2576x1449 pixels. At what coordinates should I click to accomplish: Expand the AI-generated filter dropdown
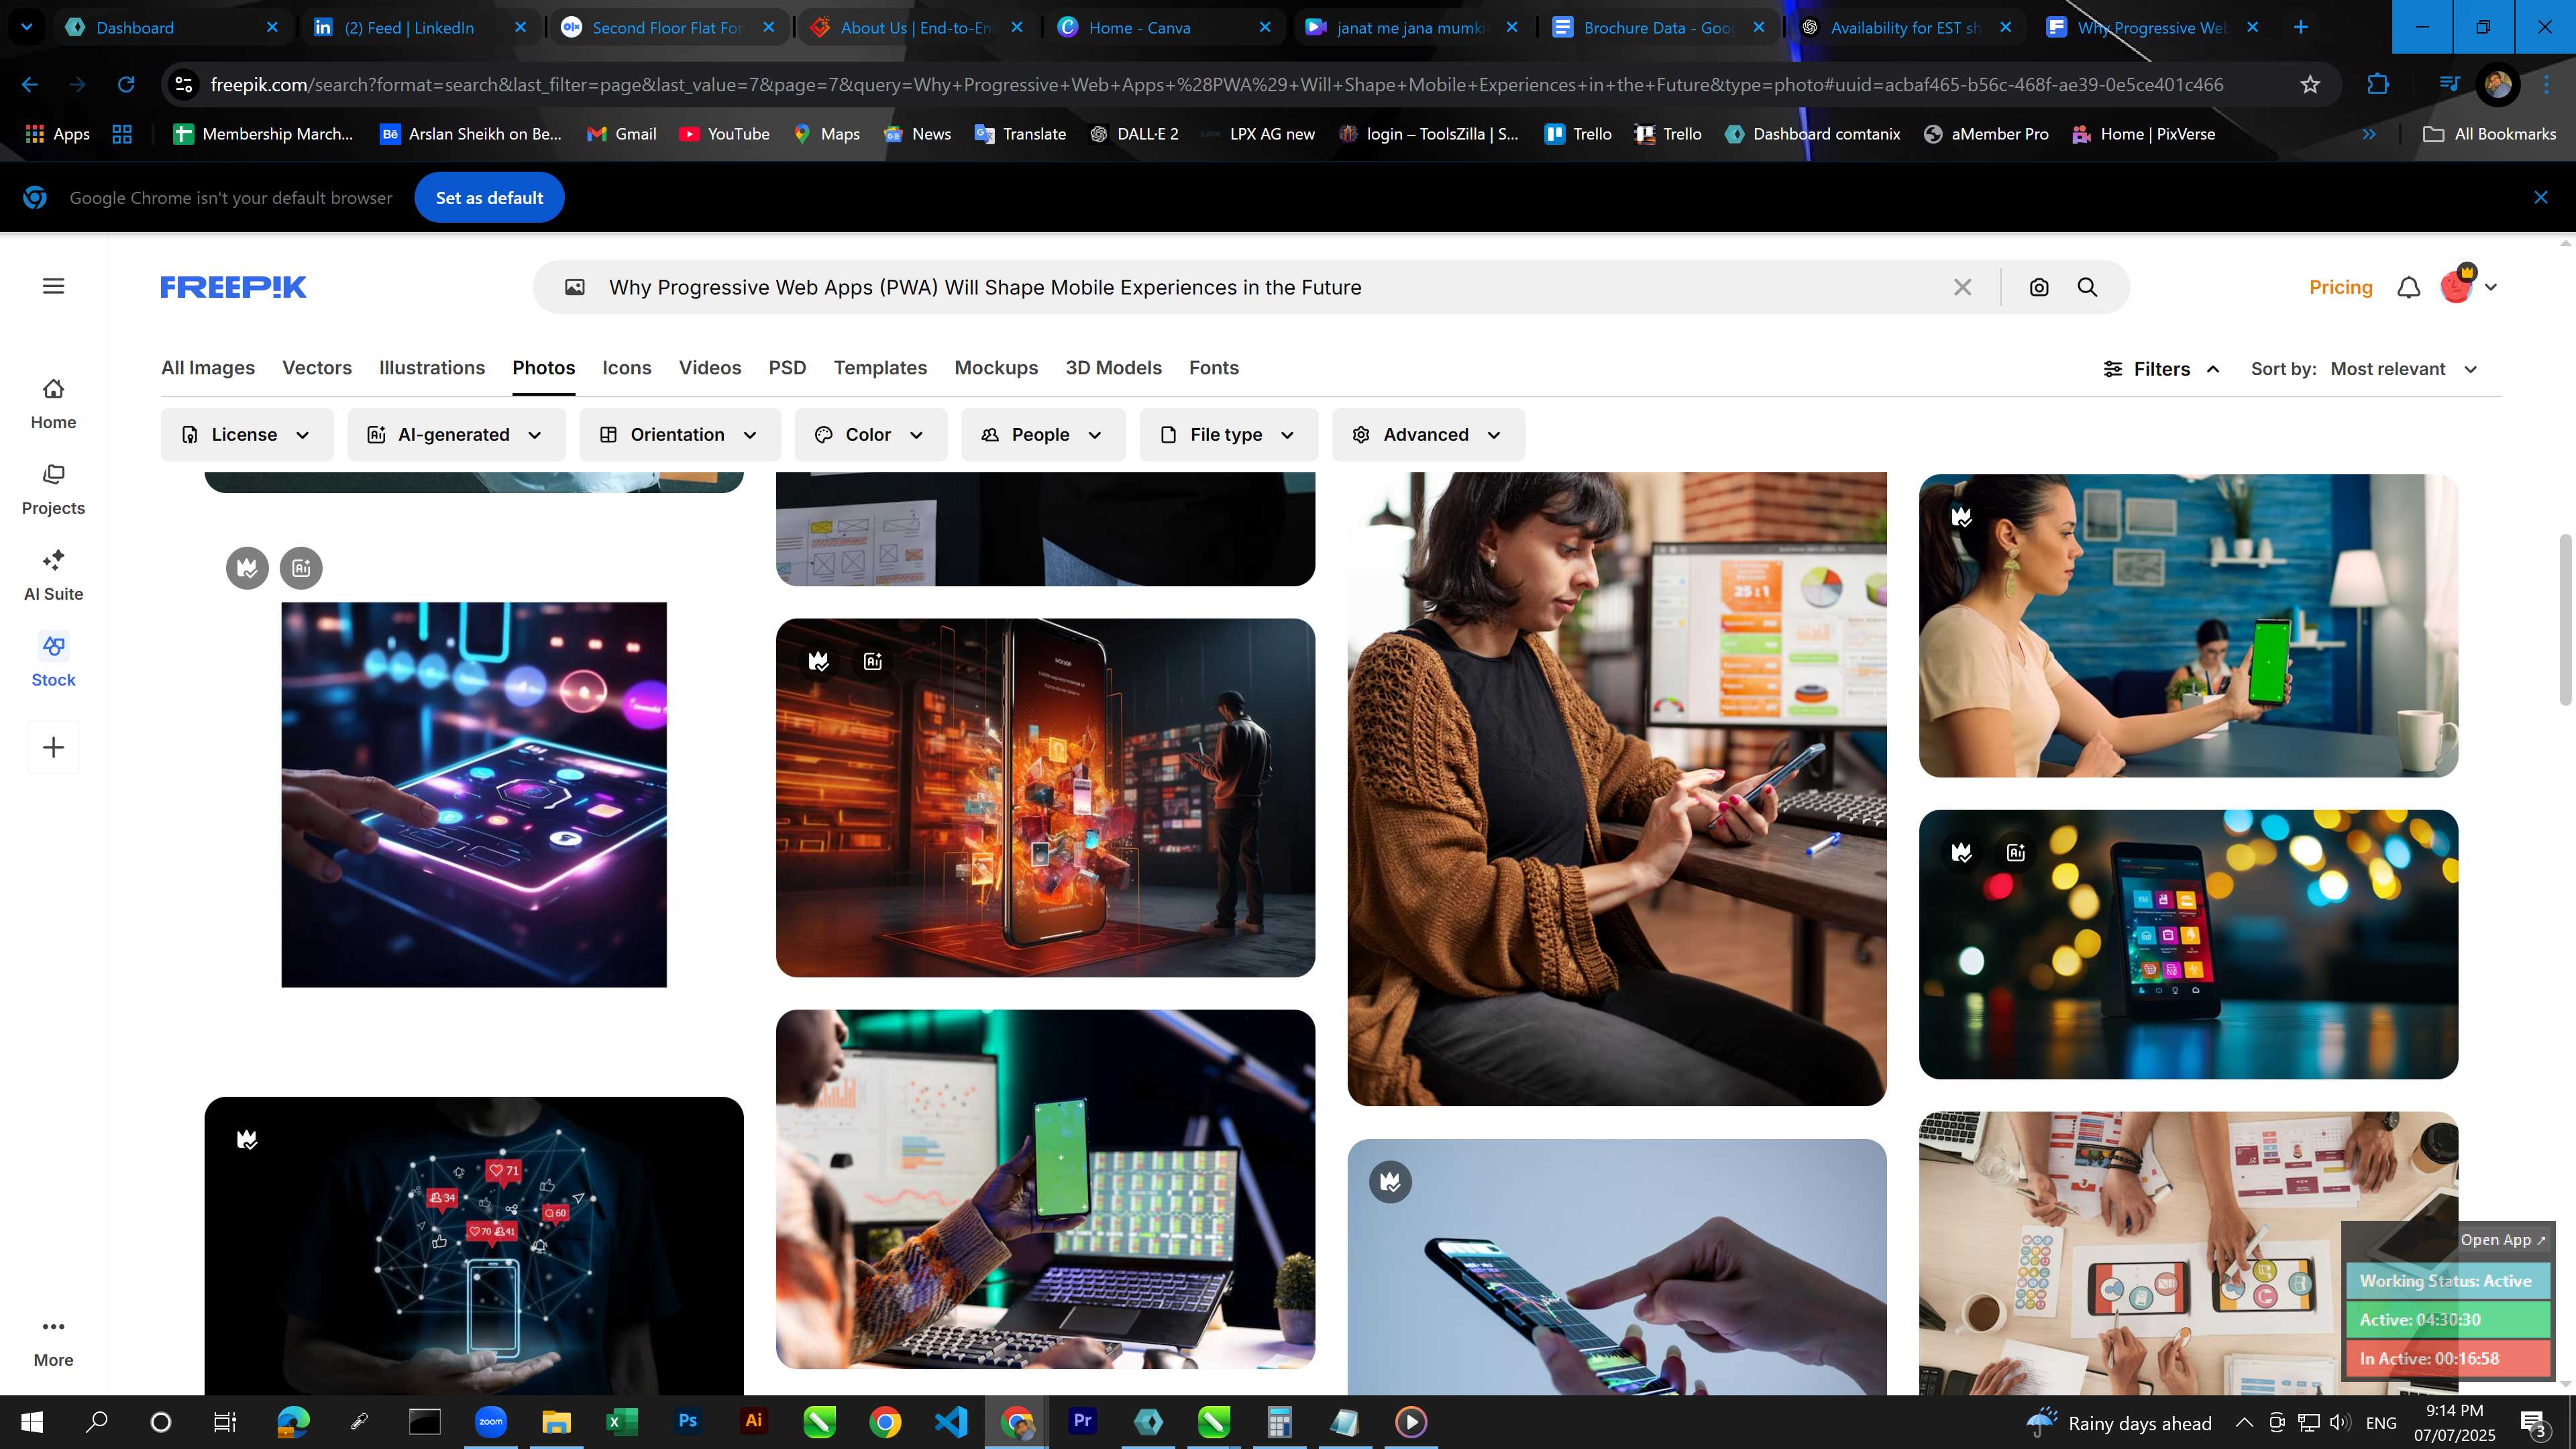click(x=456, y=434)
